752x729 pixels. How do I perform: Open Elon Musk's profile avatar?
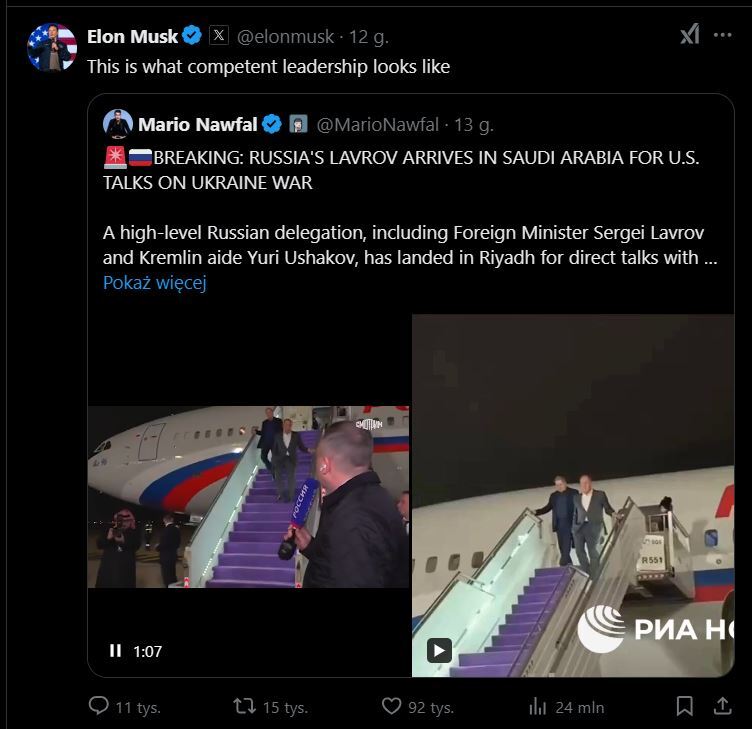click(x=52, y=47)
